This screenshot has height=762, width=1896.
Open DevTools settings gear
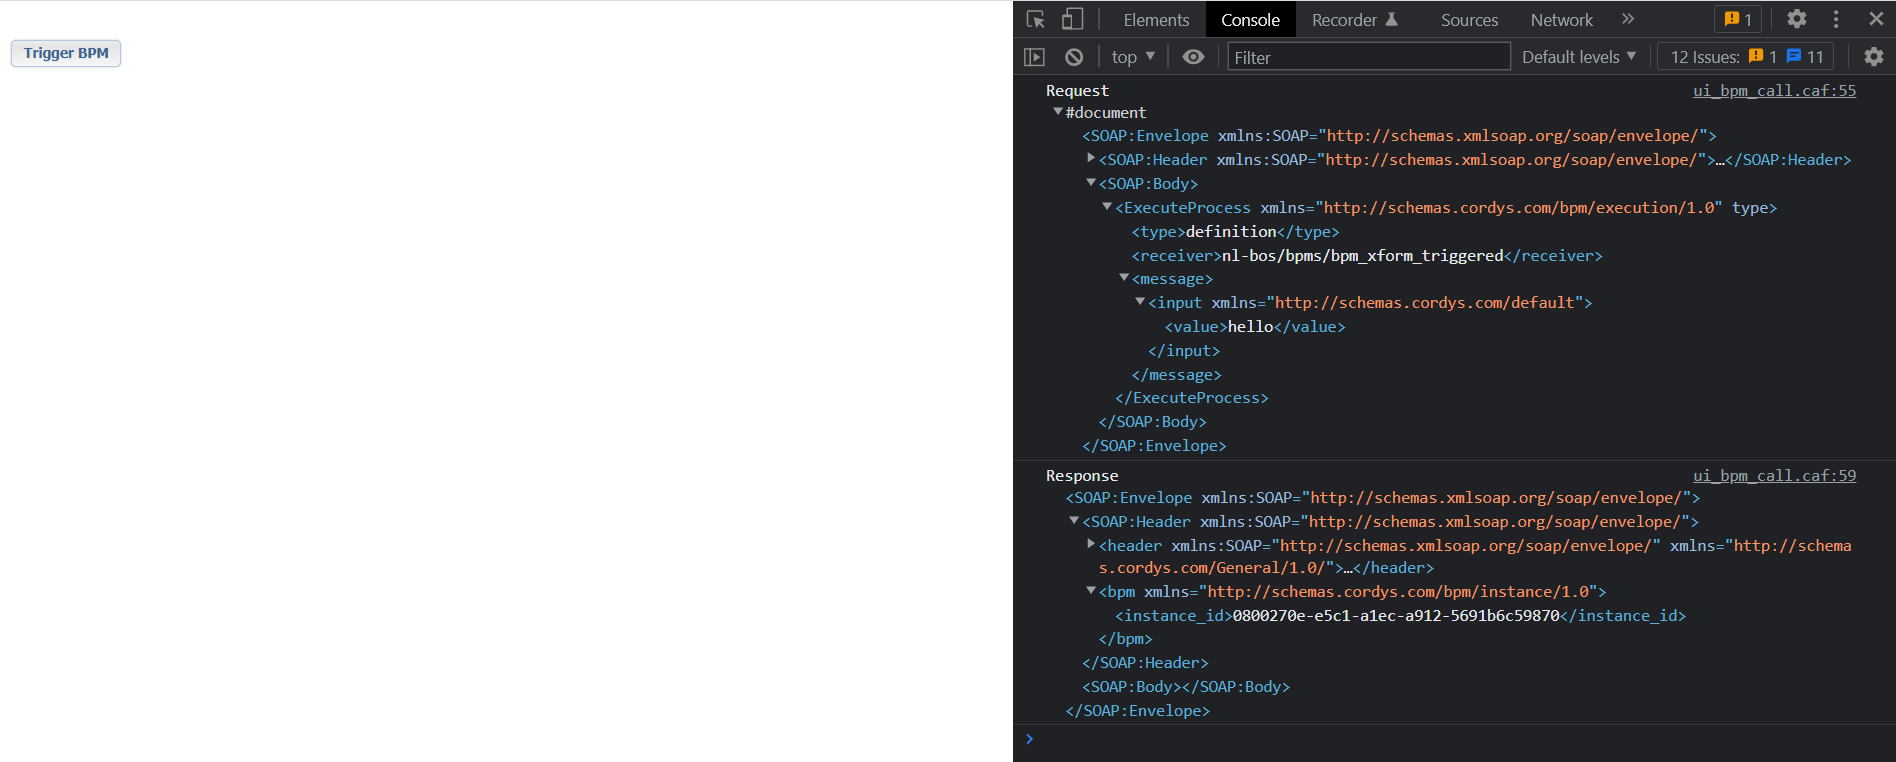[x=1796, y=19]
